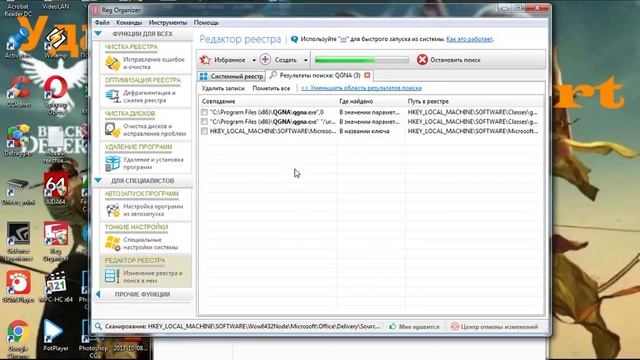
Task: Click 'Как это работает' link
Action: [x=469, y=39]
